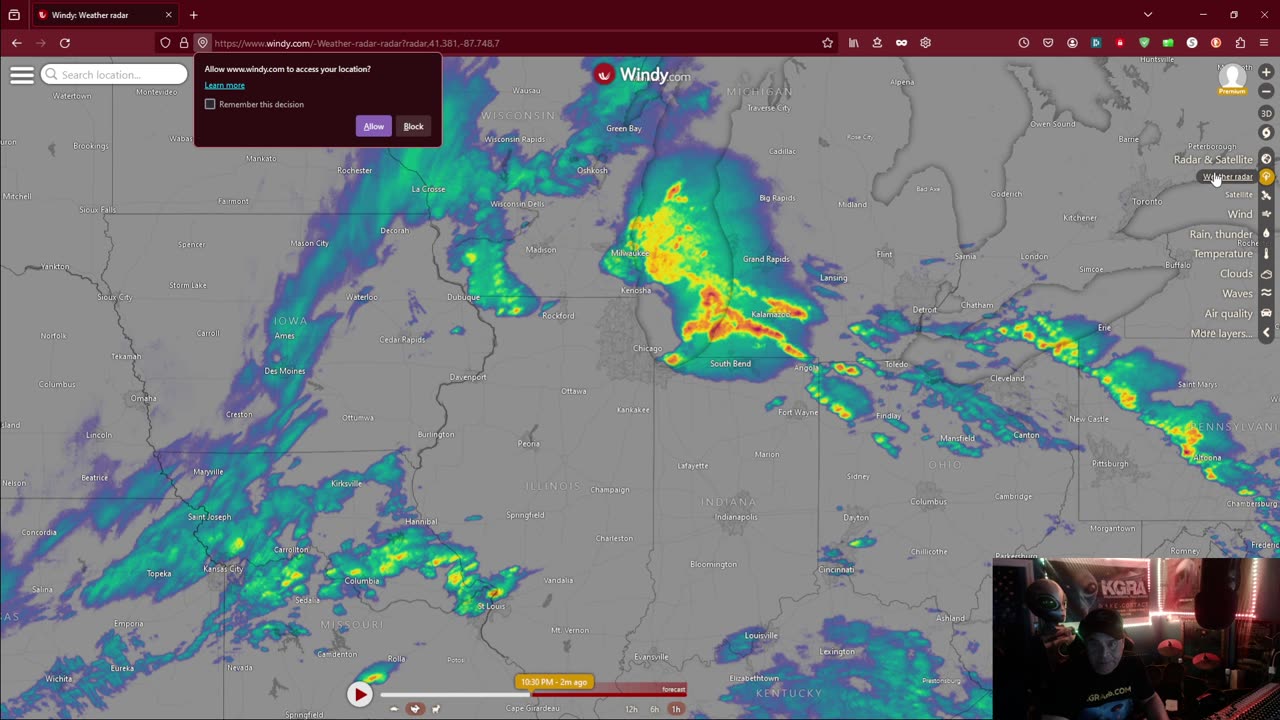1280x720 pixels.
Task: Click Temperature layer label
Action: point(1223,254)
